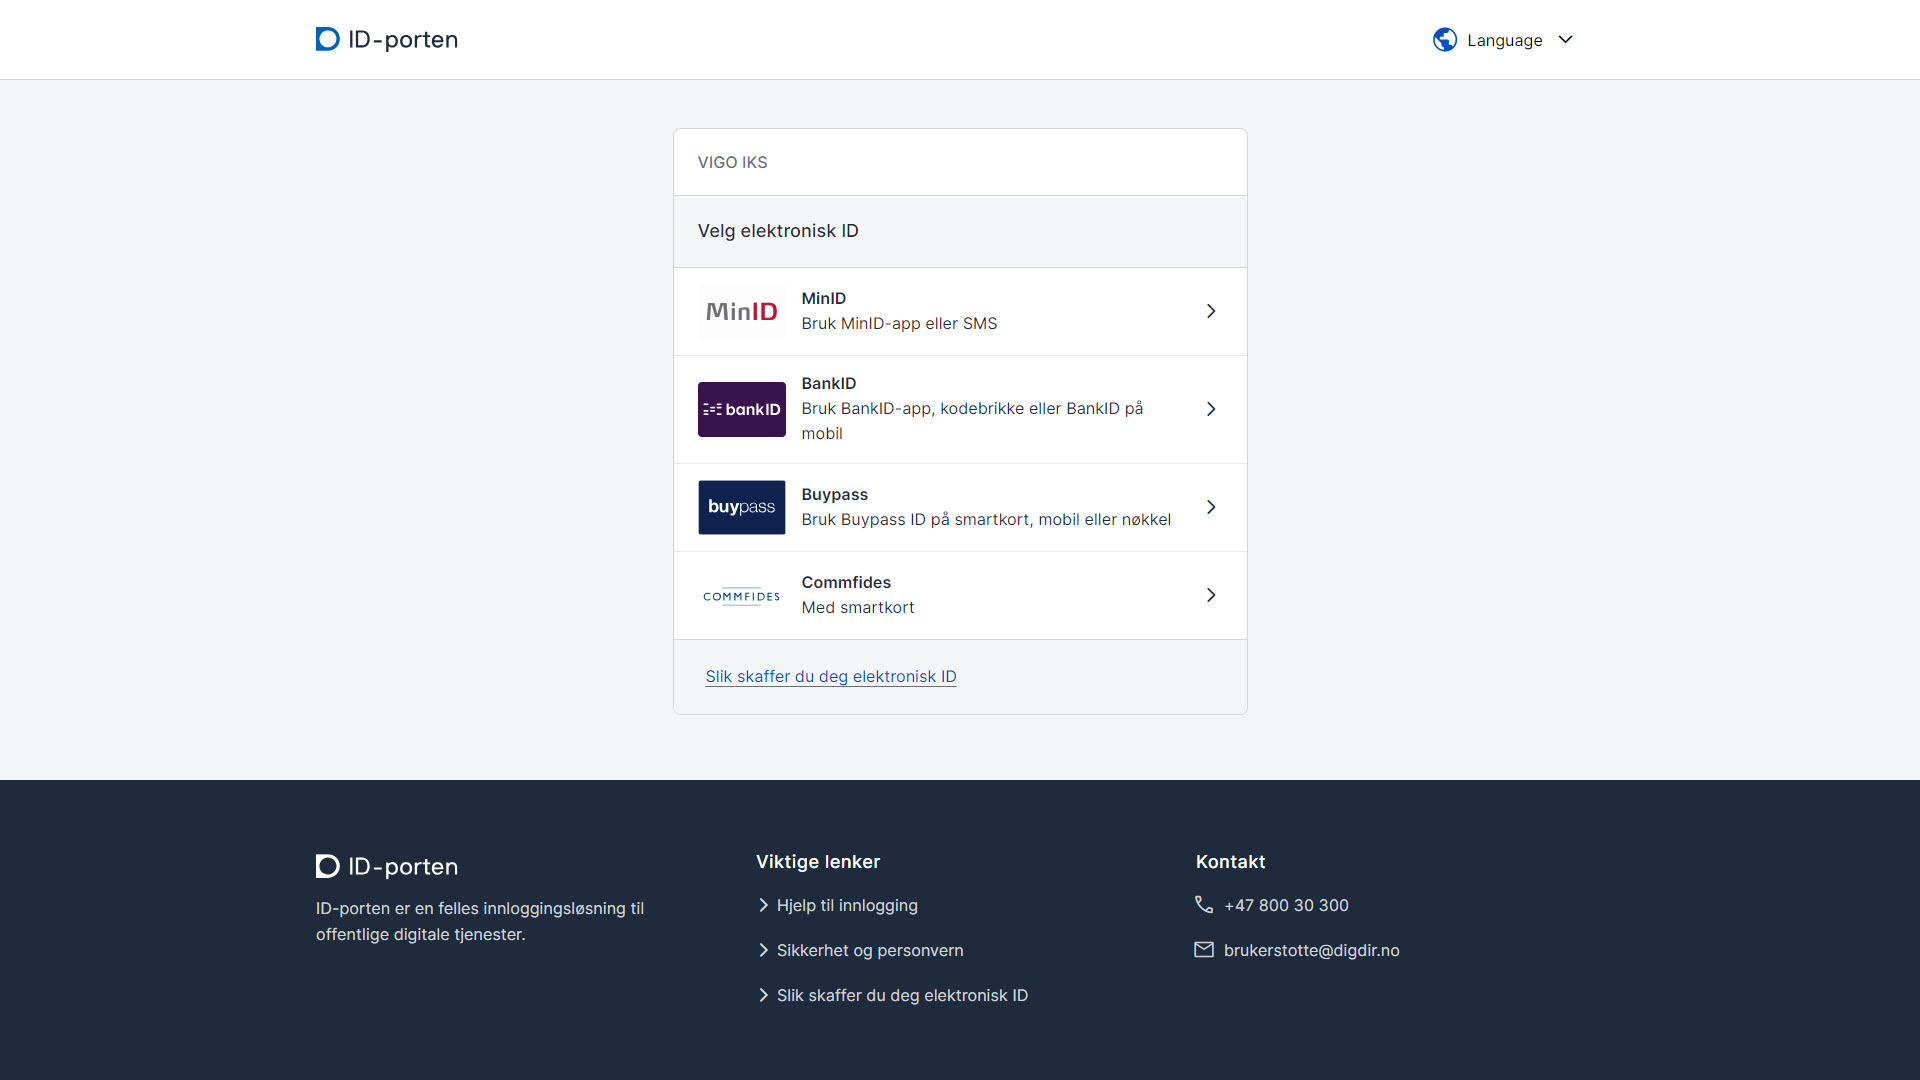Select the MinID login option title
1920x1080 pixels.
tap(823, 298)
